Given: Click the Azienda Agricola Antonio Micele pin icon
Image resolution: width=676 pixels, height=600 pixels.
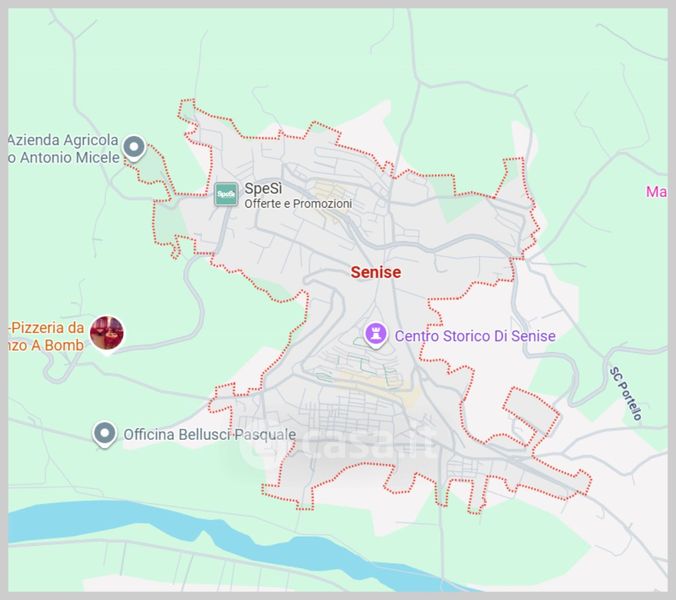Looking at the screenshot, I should point(134,149).
